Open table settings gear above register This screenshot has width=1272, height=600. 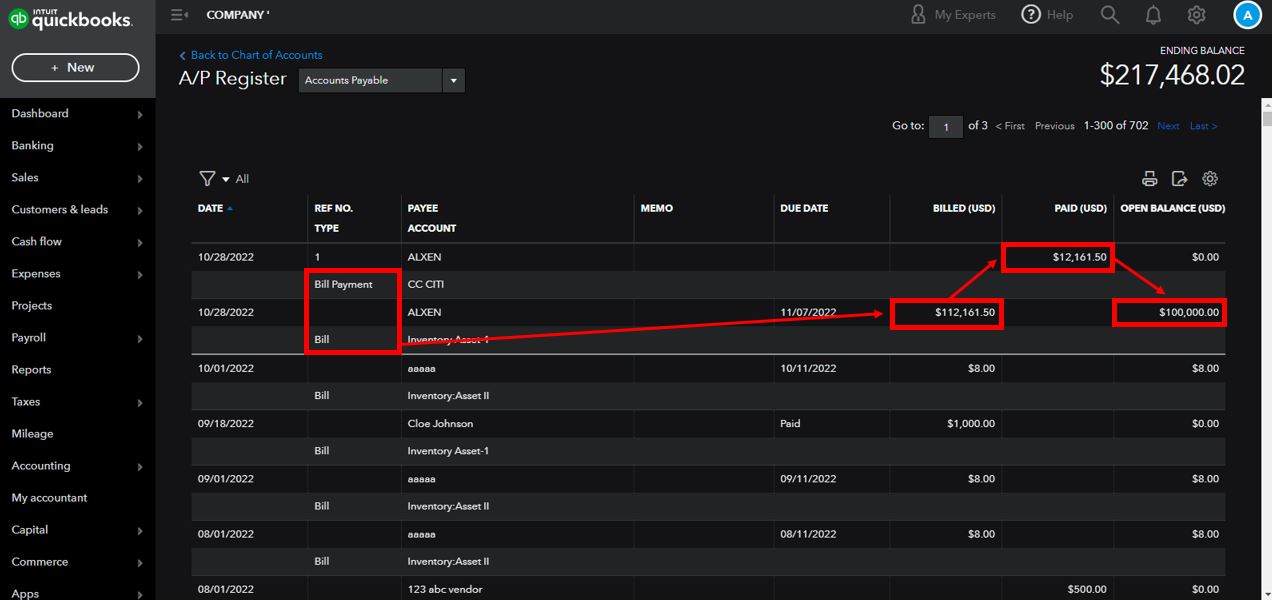point(1210,179)
